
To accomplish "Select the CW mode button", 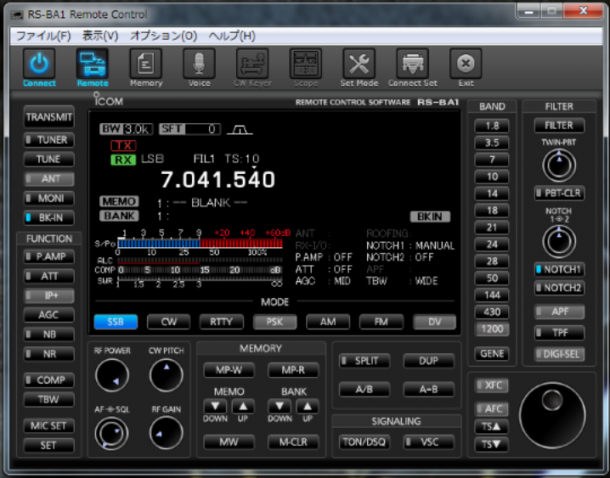I will tap(168, 322).
